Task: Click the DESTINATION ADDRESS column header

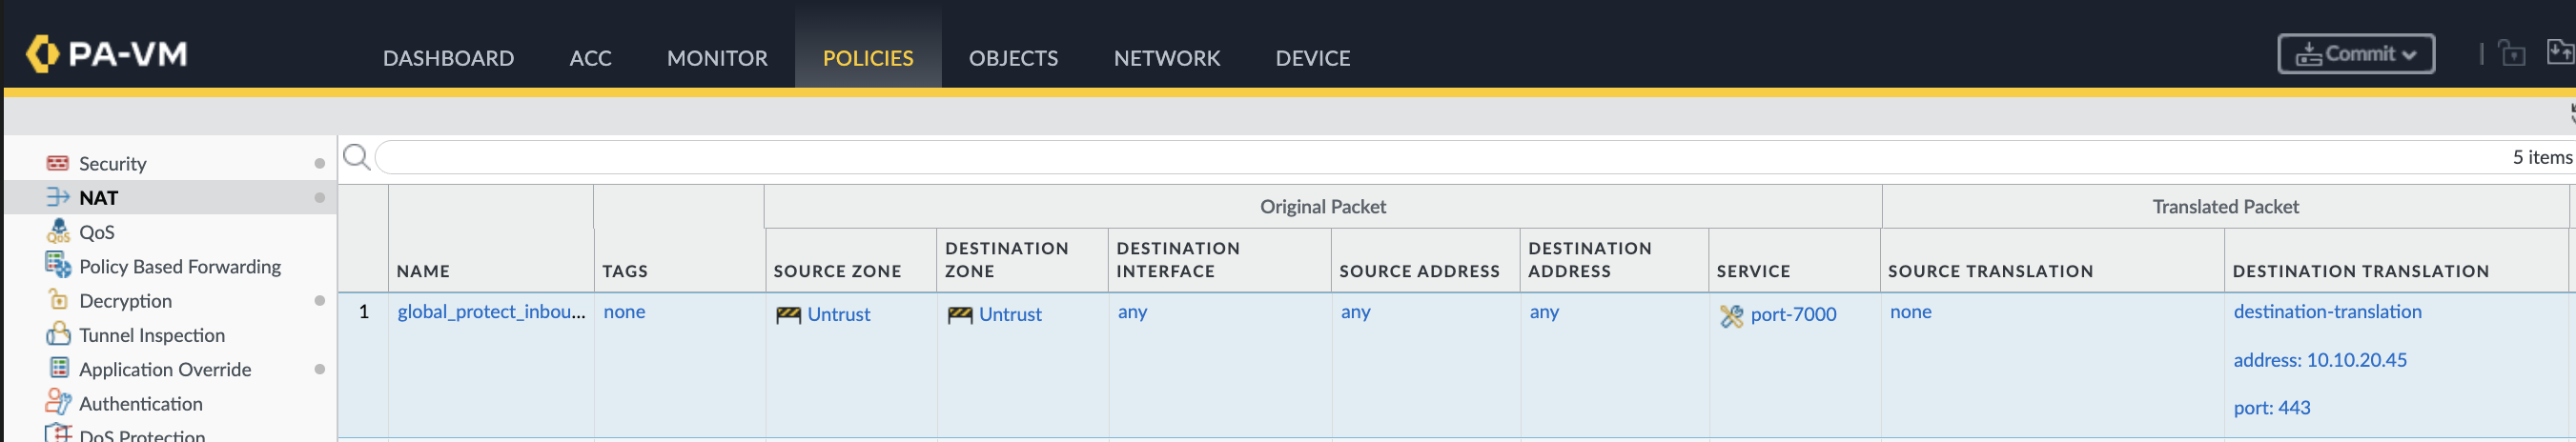Action: [x=1589, y=259]
